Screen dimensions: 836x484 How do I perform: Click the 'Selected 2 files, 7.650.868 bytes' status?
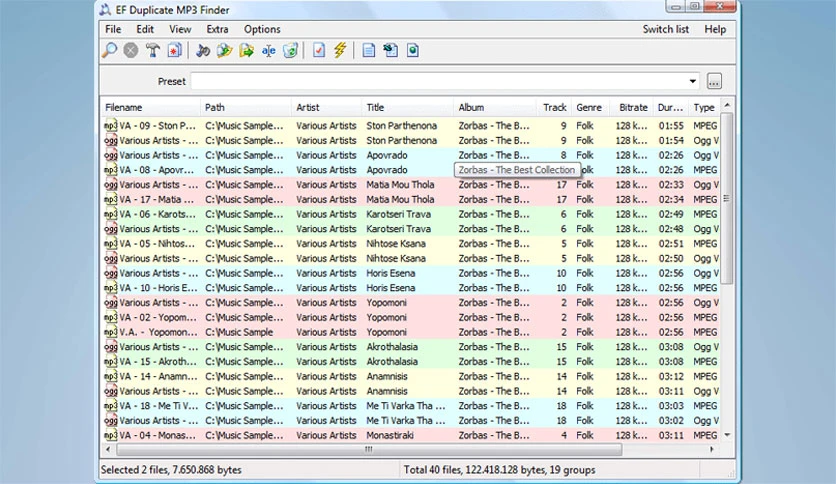(171, 470)
